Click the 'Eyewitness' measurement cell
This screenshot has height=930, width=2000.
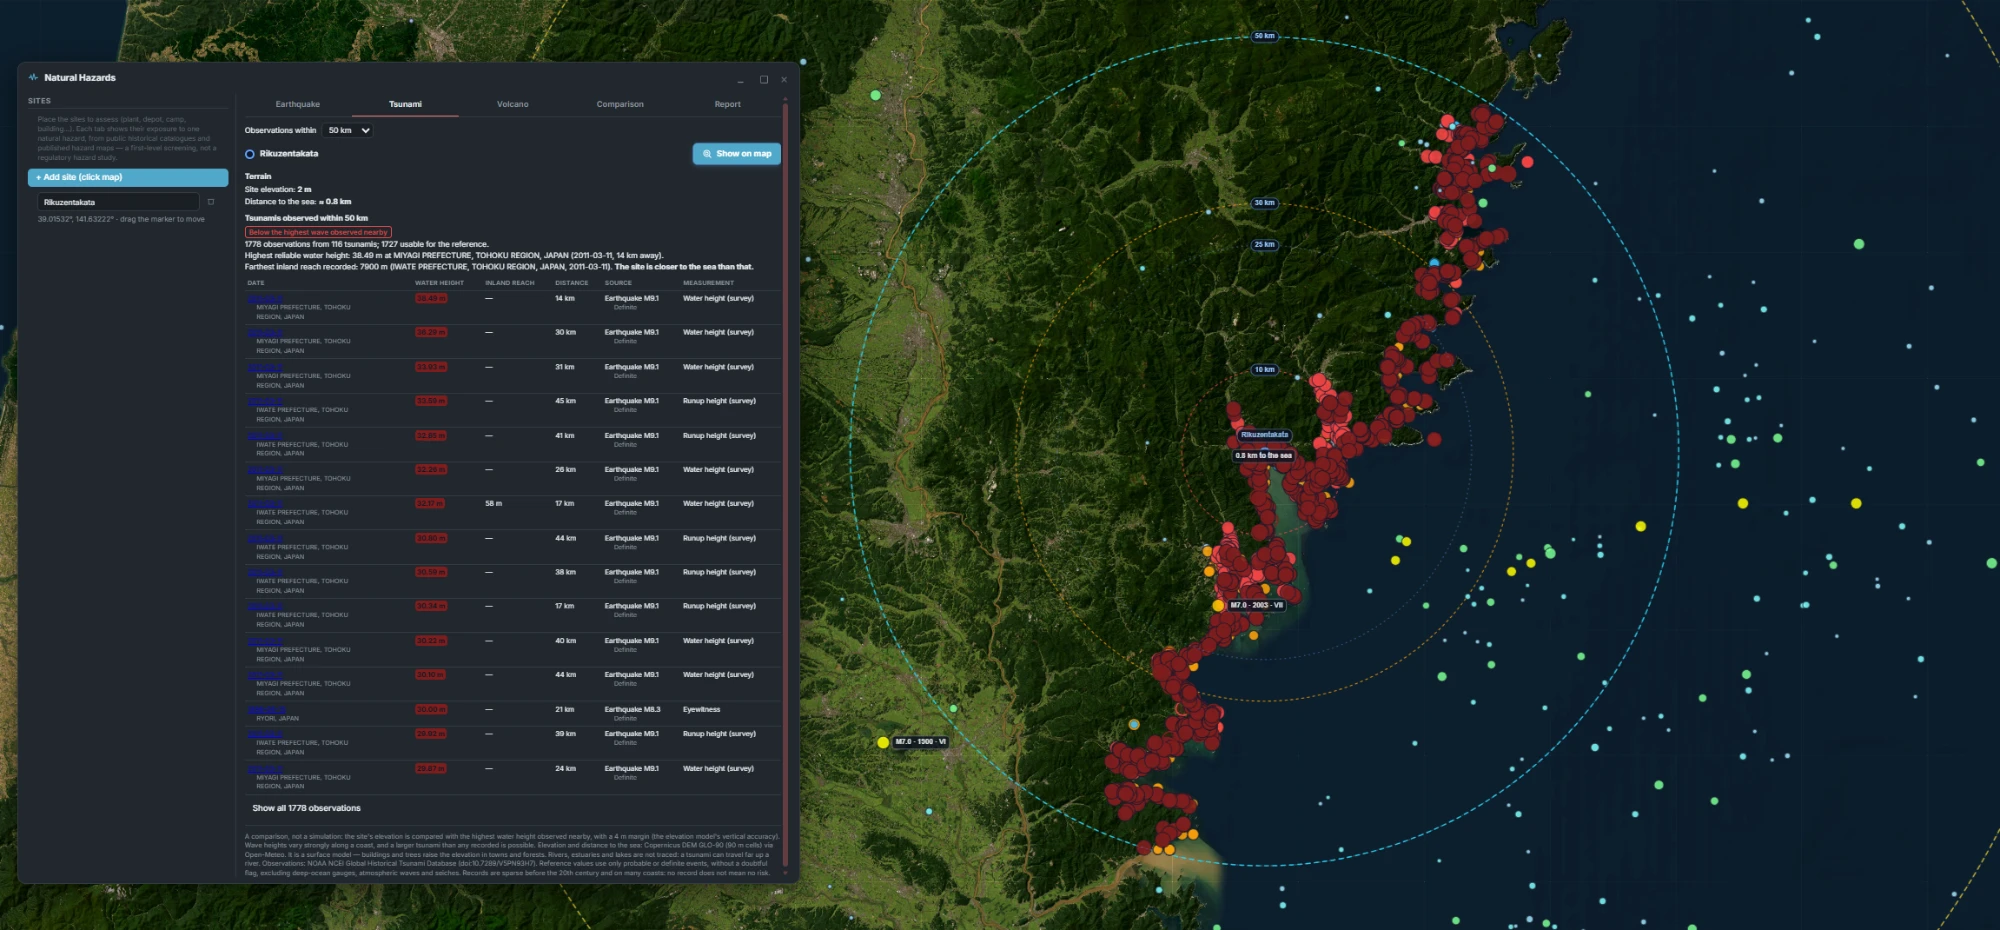[x=701, y=709]
